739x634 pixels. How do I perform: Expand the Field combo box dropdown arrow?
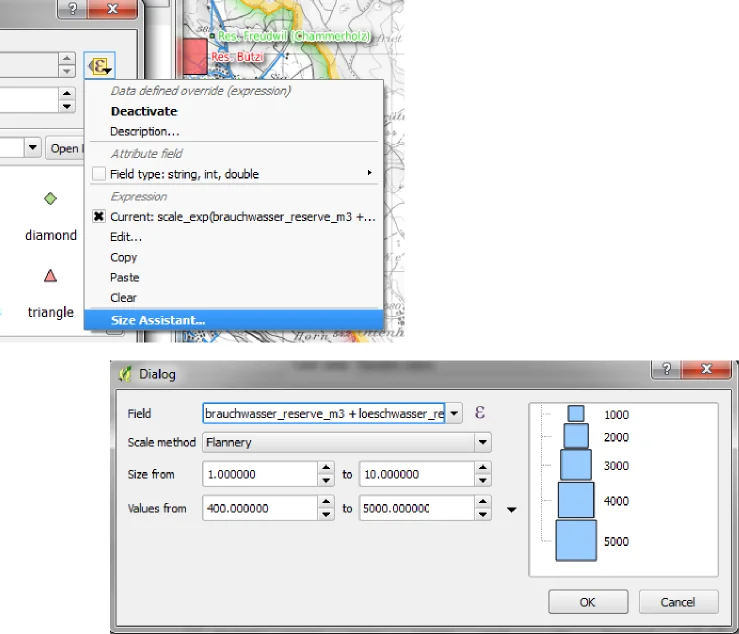tap(455, 413)
